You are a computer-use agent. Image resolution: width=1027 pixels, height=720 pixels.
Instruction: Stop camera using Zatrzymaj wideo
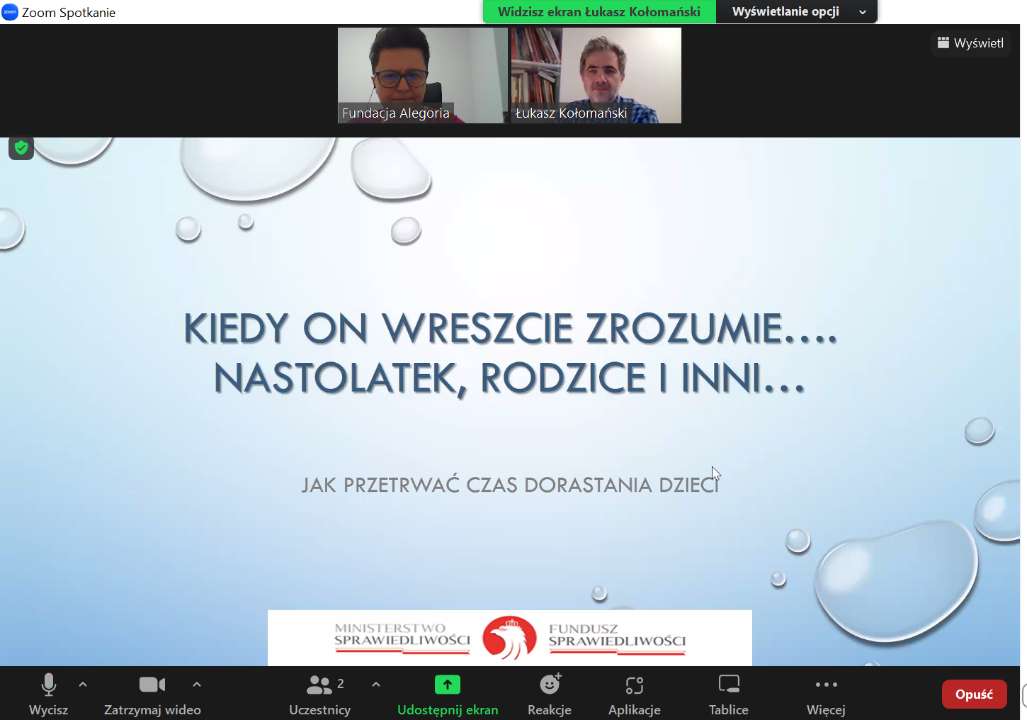coord(152,685)
